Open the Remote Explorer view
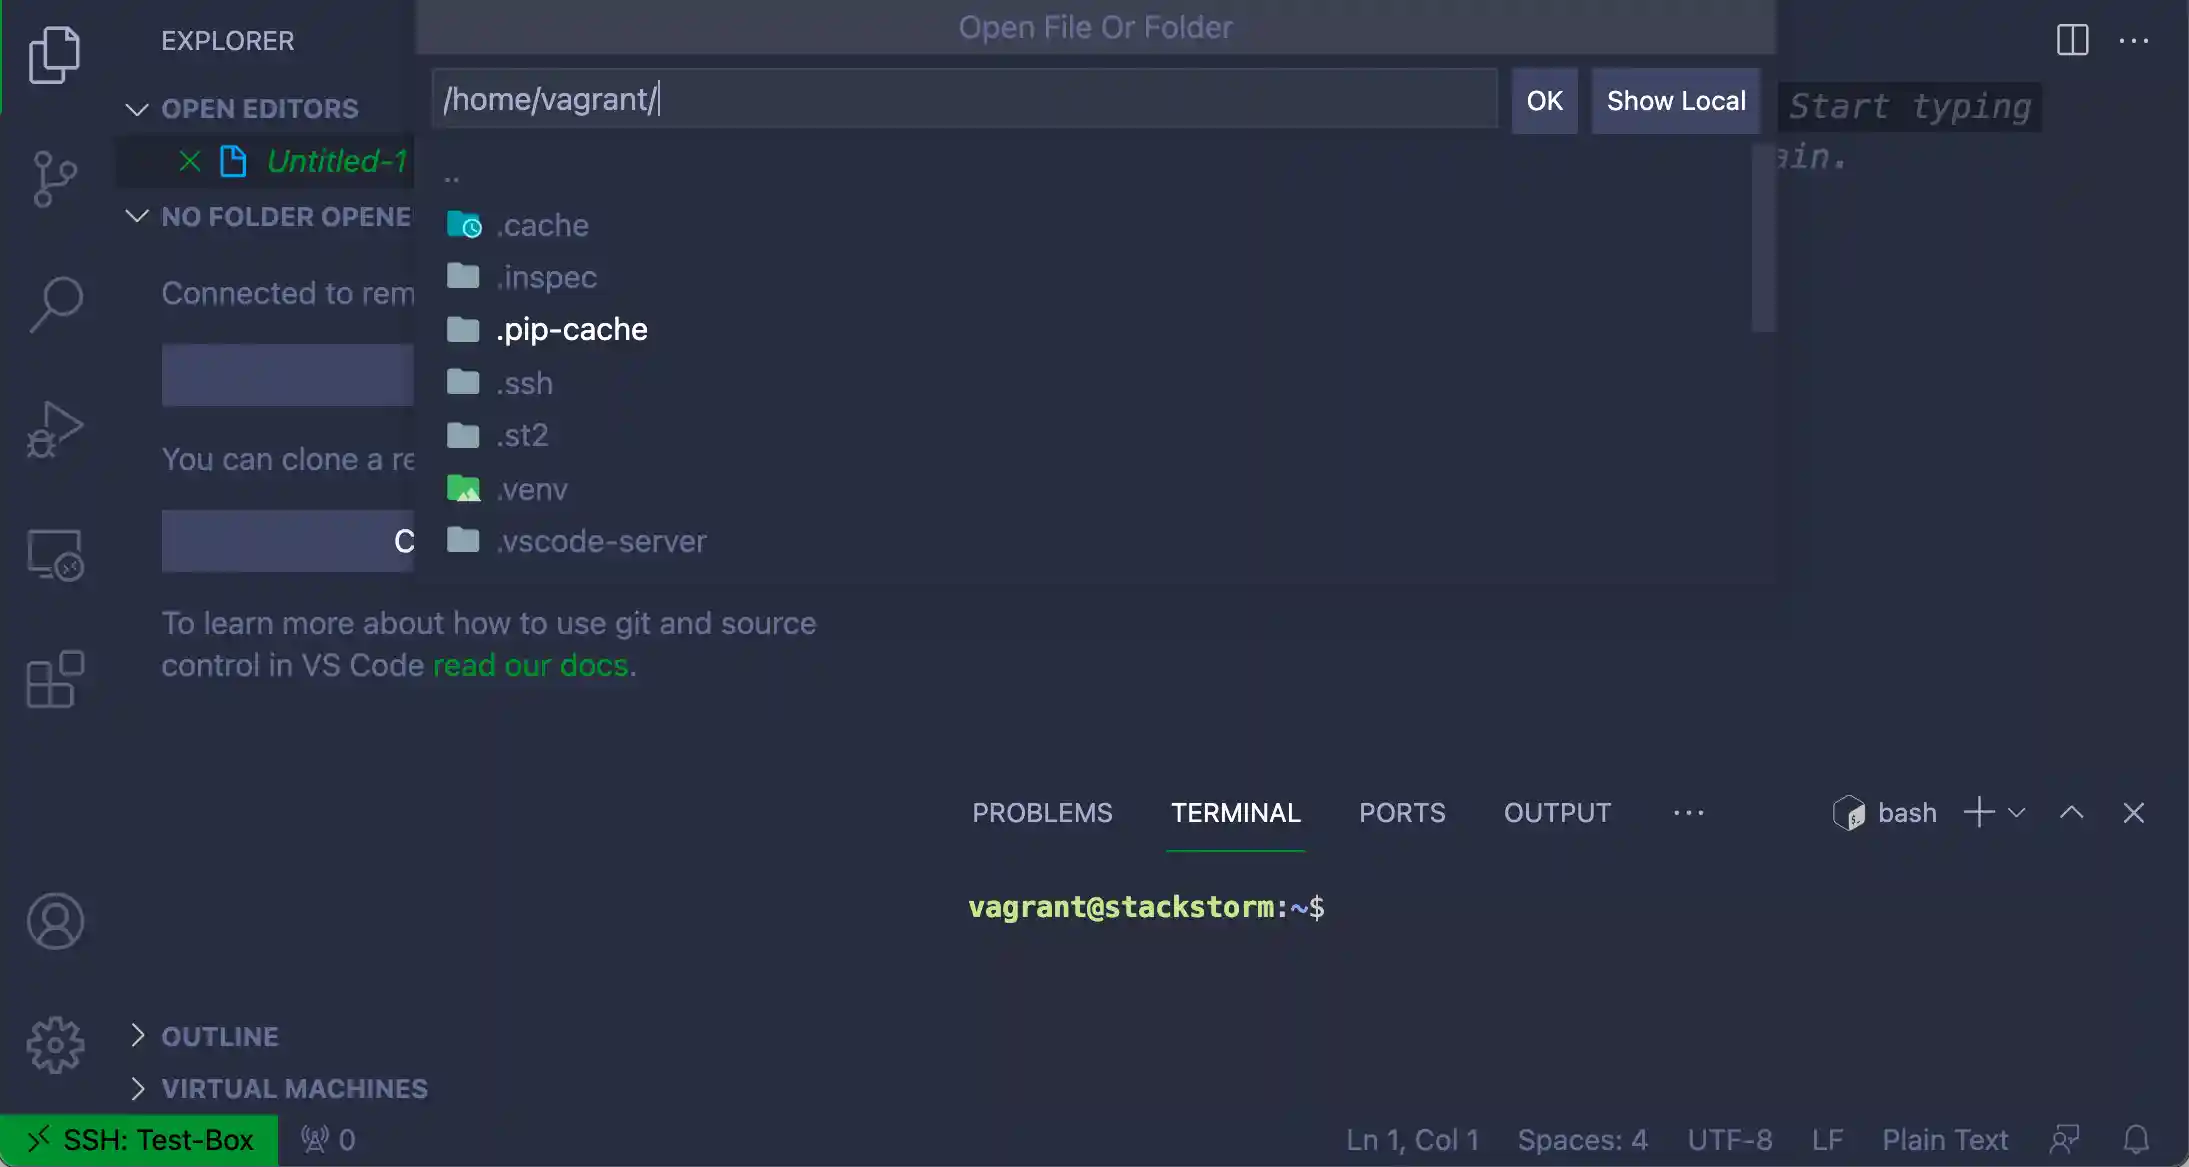This screenshot has width=2189, height=1167. tap(56, 555)
